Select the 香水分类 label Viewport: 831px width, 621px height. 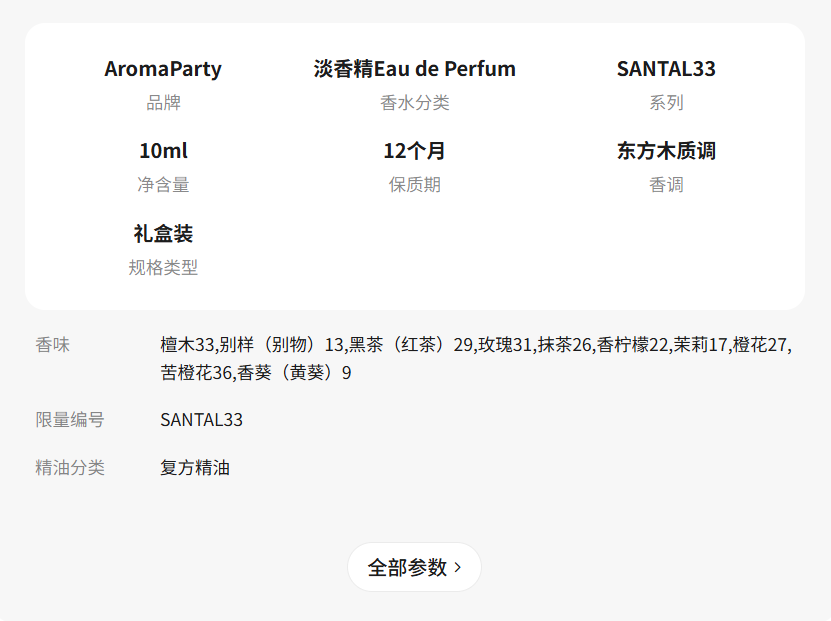415,102
